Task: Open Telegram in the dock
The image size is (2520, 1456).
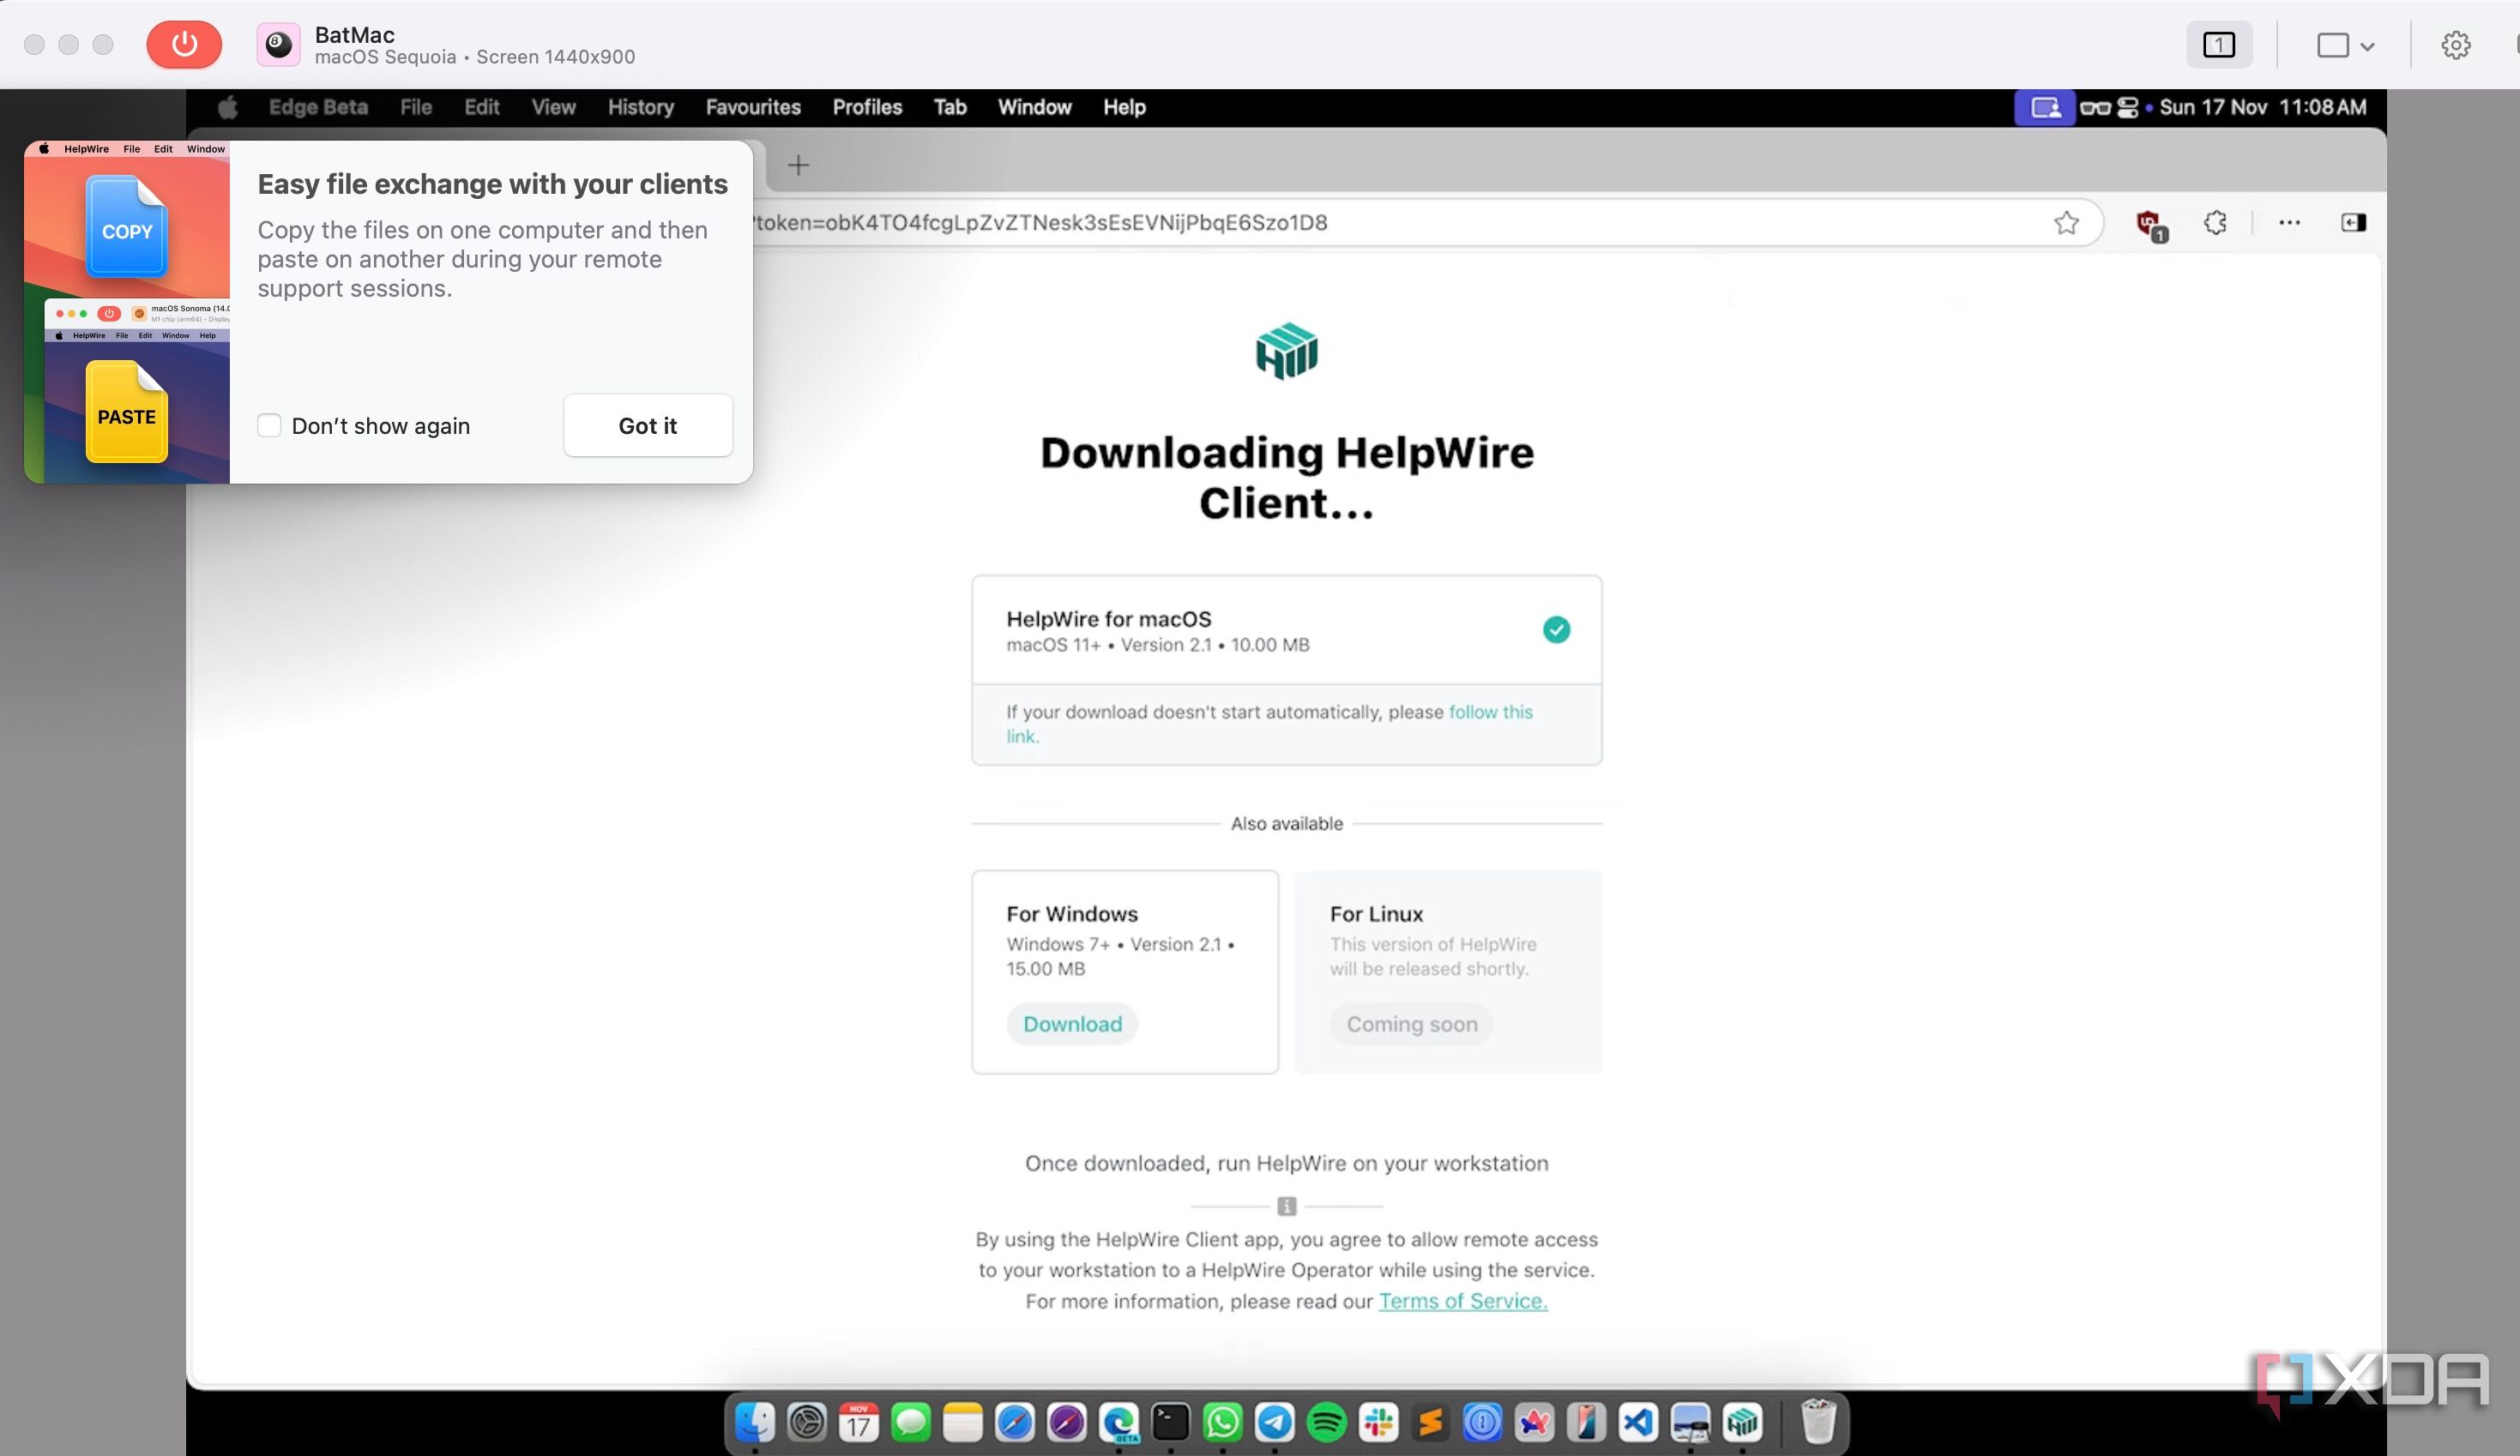Action: click(1274, 1421)
